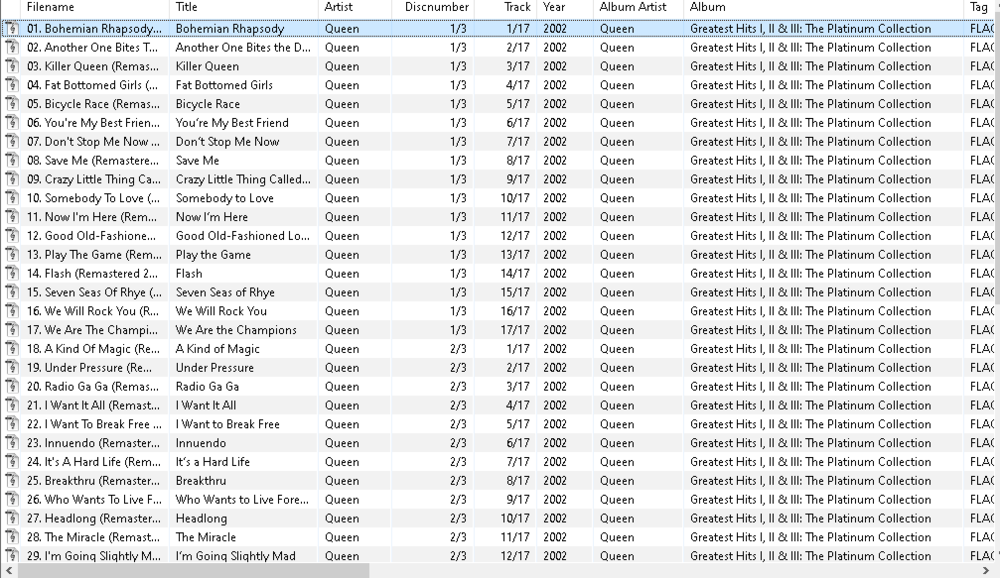1000x578 pixels.
Task: Sort by the Title column header
Action: (x=244, y=8)
